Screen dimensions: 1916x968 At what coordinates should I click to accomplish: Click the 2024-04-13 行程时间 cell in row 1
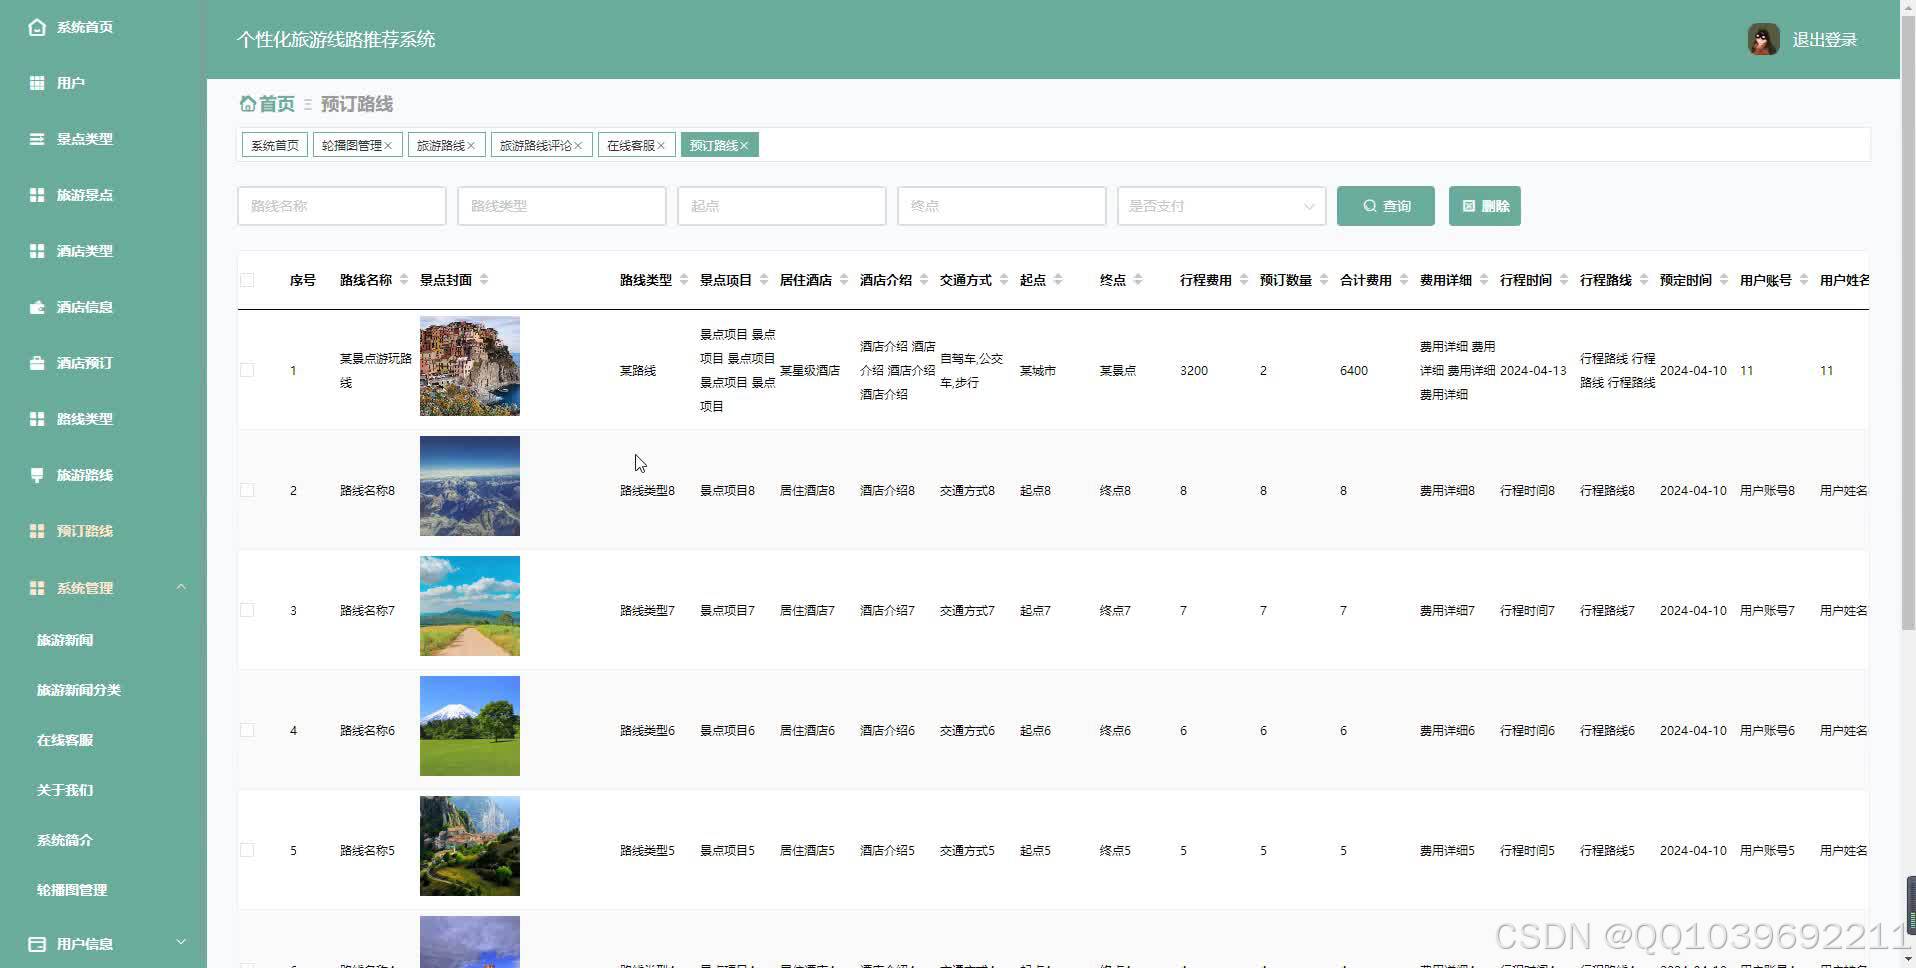pos(1533,371)
